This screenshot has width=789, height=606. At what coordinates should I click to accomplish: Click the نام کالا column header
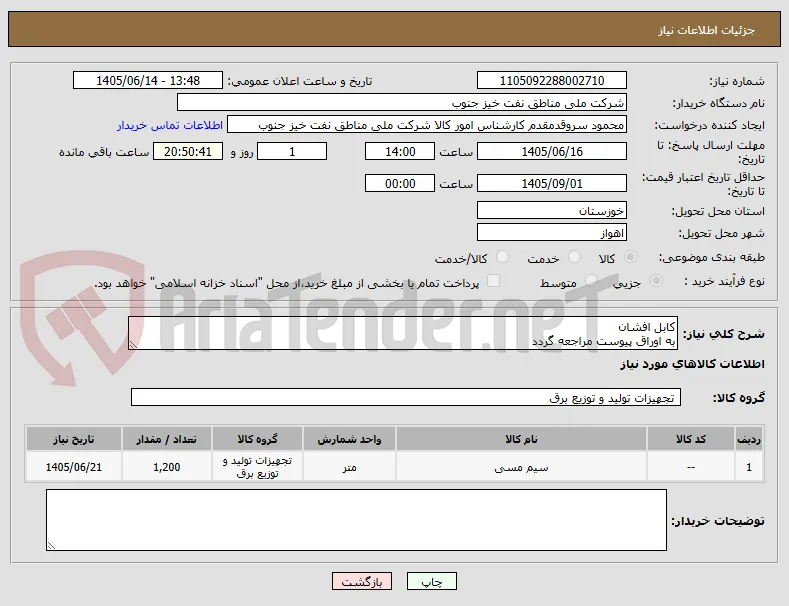tap(521, 439)
